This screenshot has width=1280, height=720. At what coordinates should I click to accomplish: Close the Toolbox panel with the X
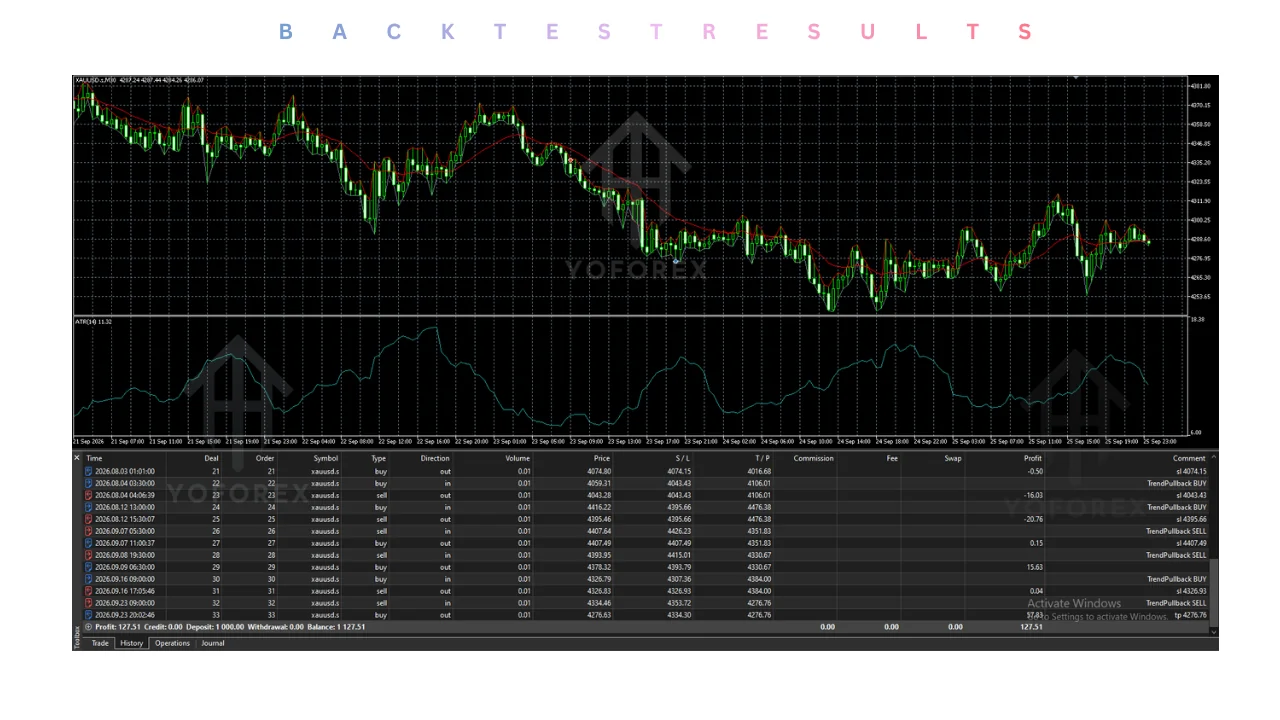77,458
